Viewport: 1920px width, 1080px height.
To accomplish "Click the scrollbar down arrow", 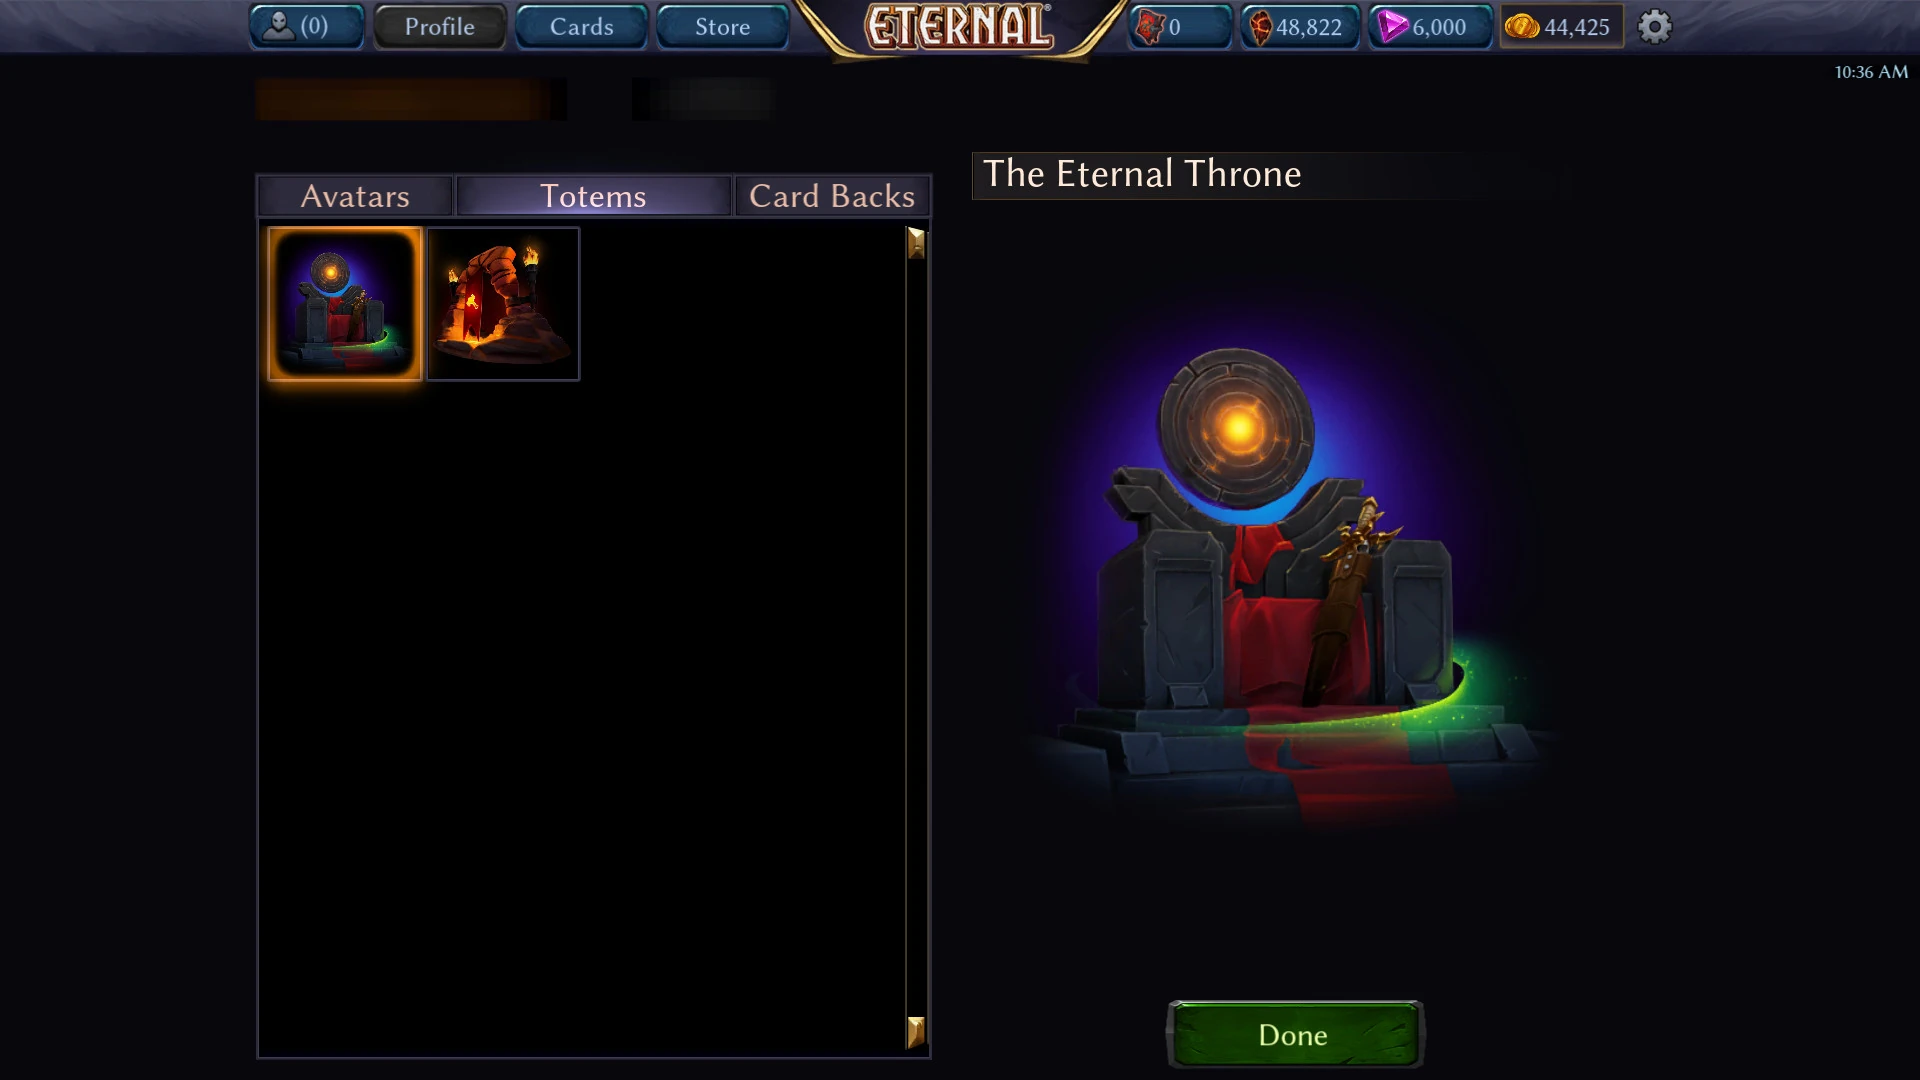I will (916, 1031).
